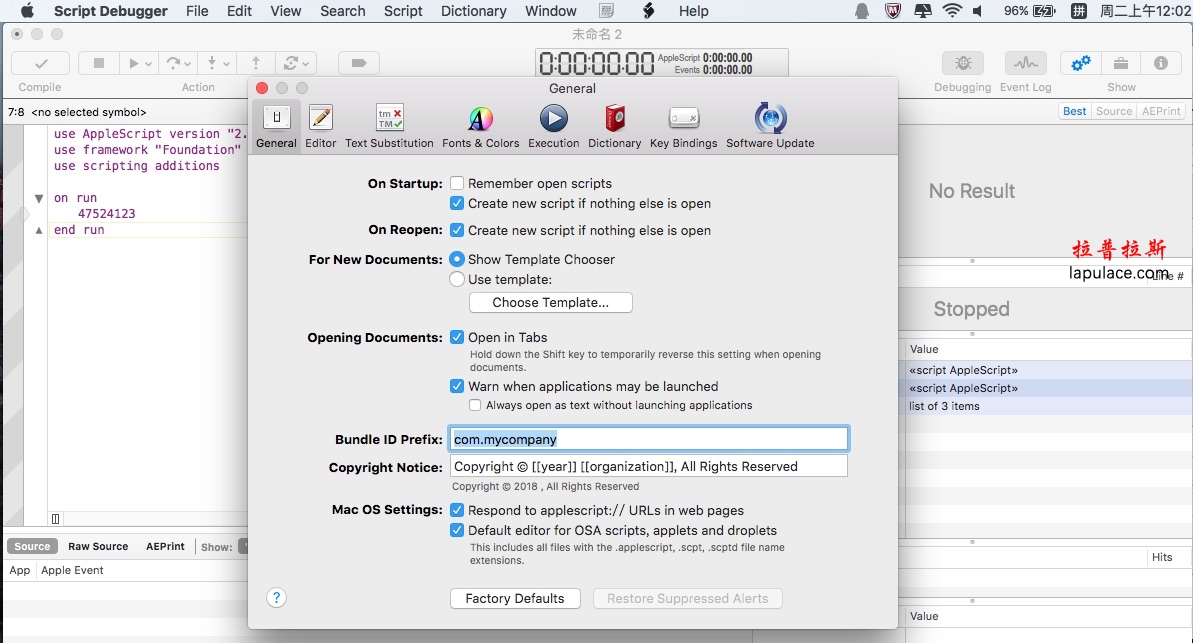Click the Bundle ID Prefix field
This screenshot has width=1193, height=643.
pyautogui.click(x=648, y=439)
